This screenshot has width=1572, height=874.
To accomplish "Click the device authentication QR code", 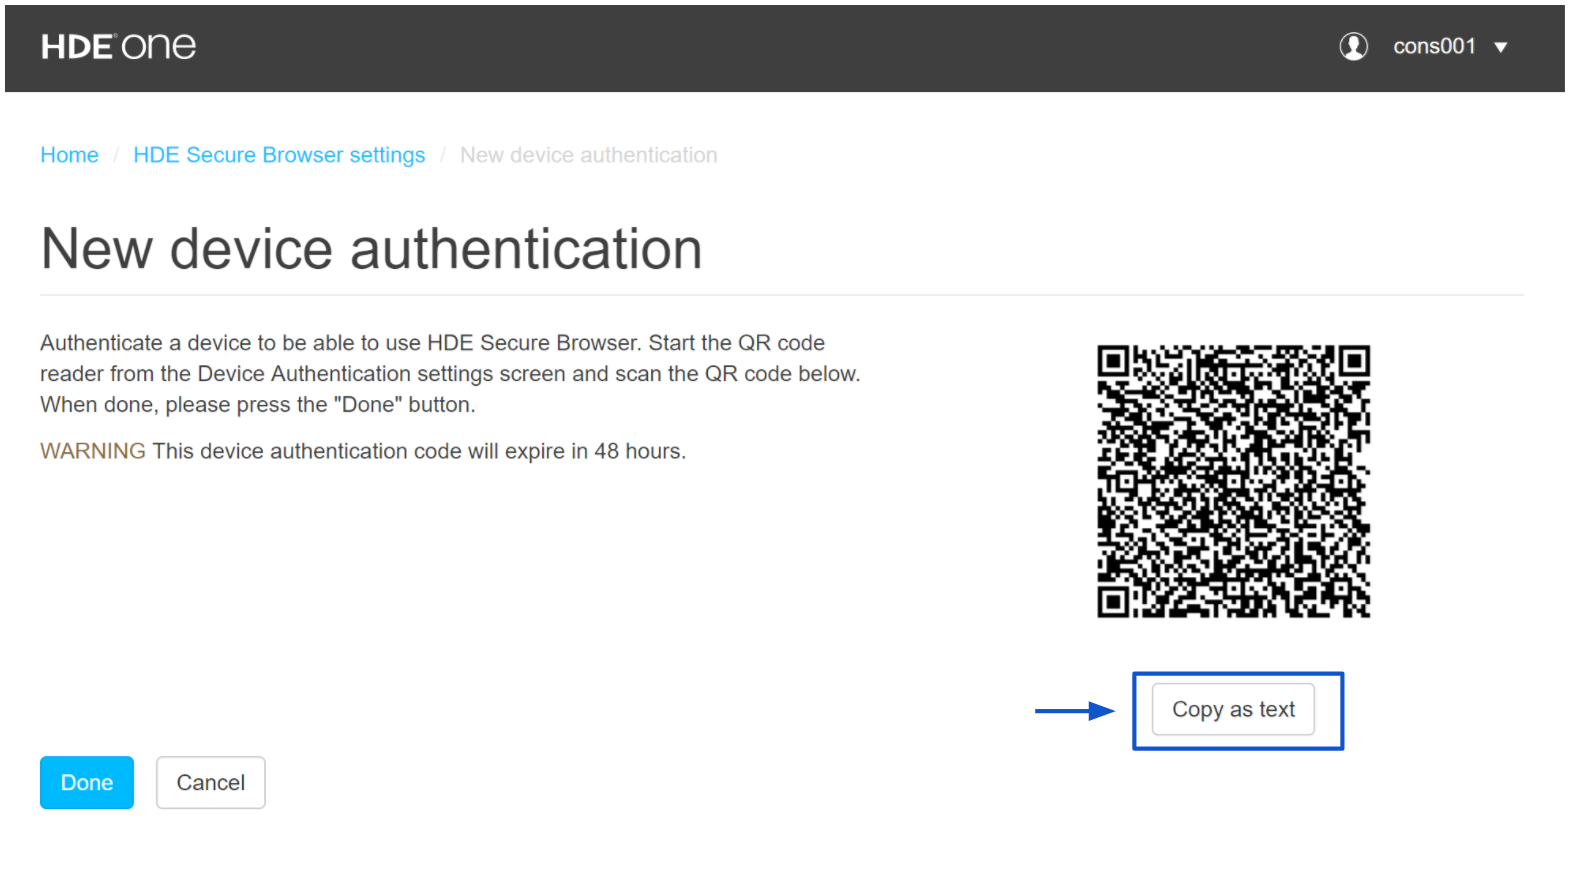I will pos(1233,481).
